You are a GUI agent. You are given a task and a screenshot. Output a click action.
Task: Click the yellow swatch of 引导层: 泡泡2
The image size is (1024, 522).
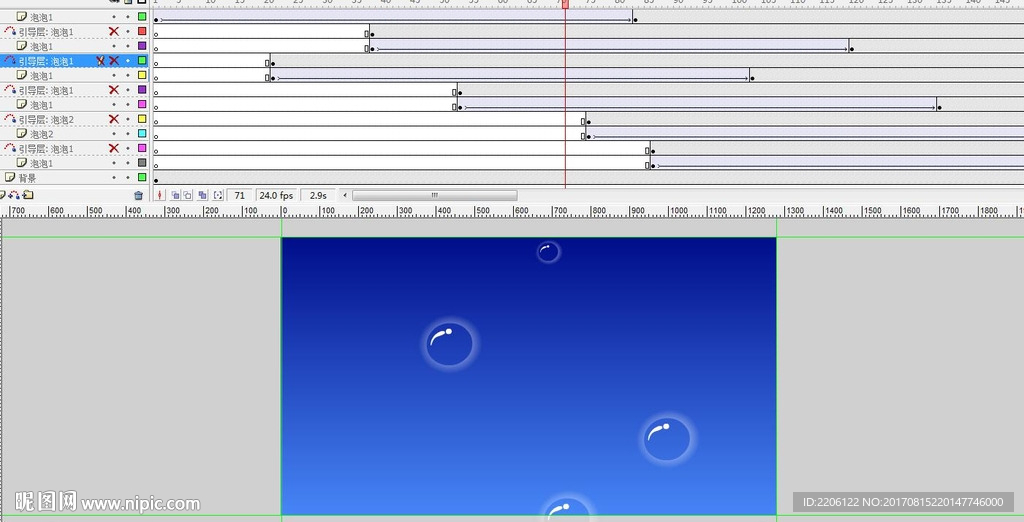tap(142, 119)
